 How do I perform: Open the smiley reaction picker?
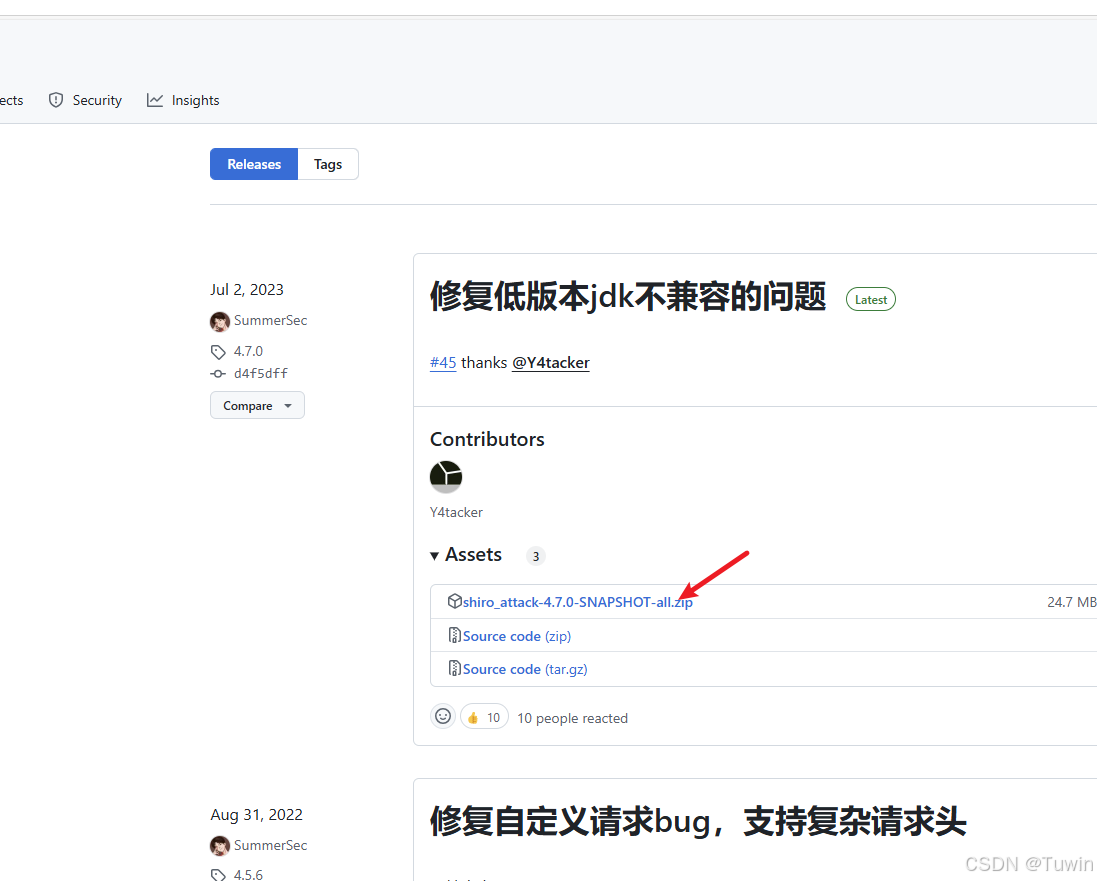point(443,716)
